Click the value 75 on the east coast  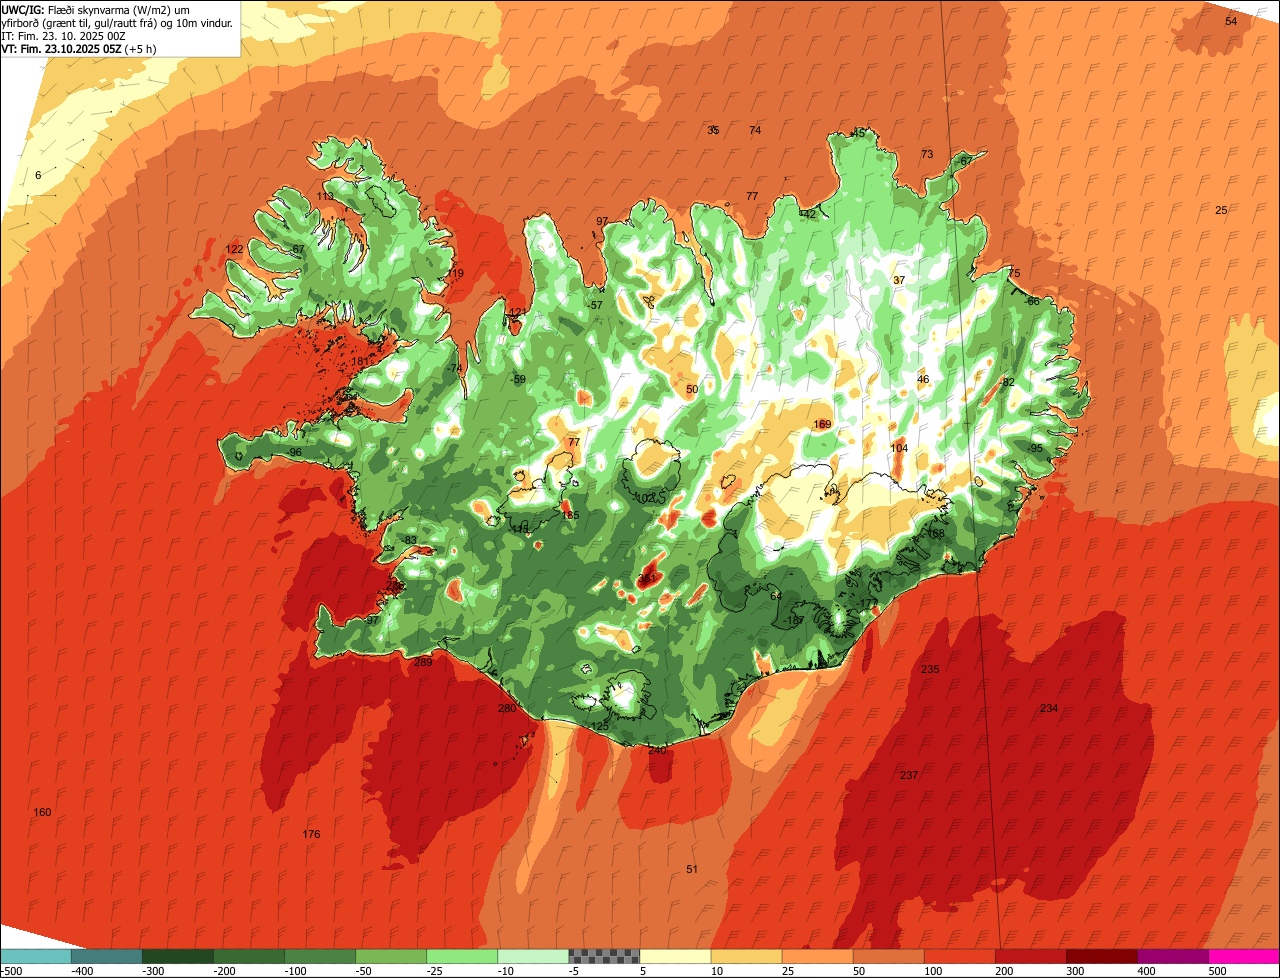pyautogui.click(x=1014, y=274)
